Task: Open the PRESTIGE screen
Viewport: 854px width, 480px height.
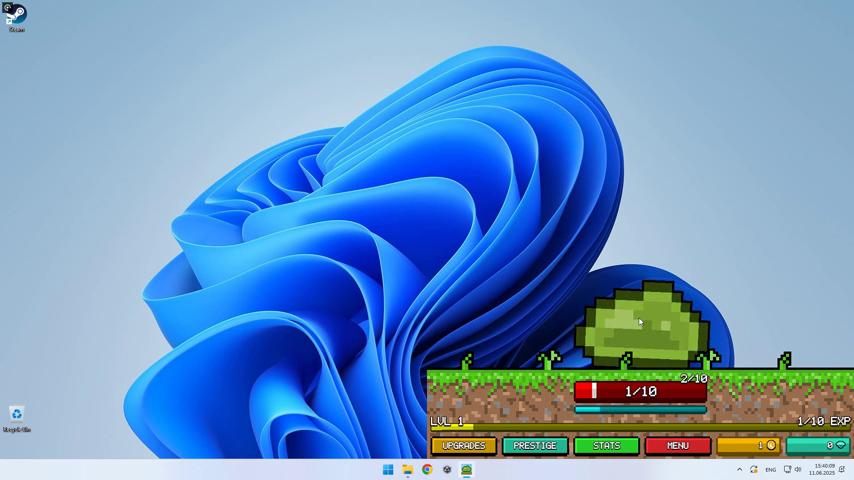Action: [535, 445]
